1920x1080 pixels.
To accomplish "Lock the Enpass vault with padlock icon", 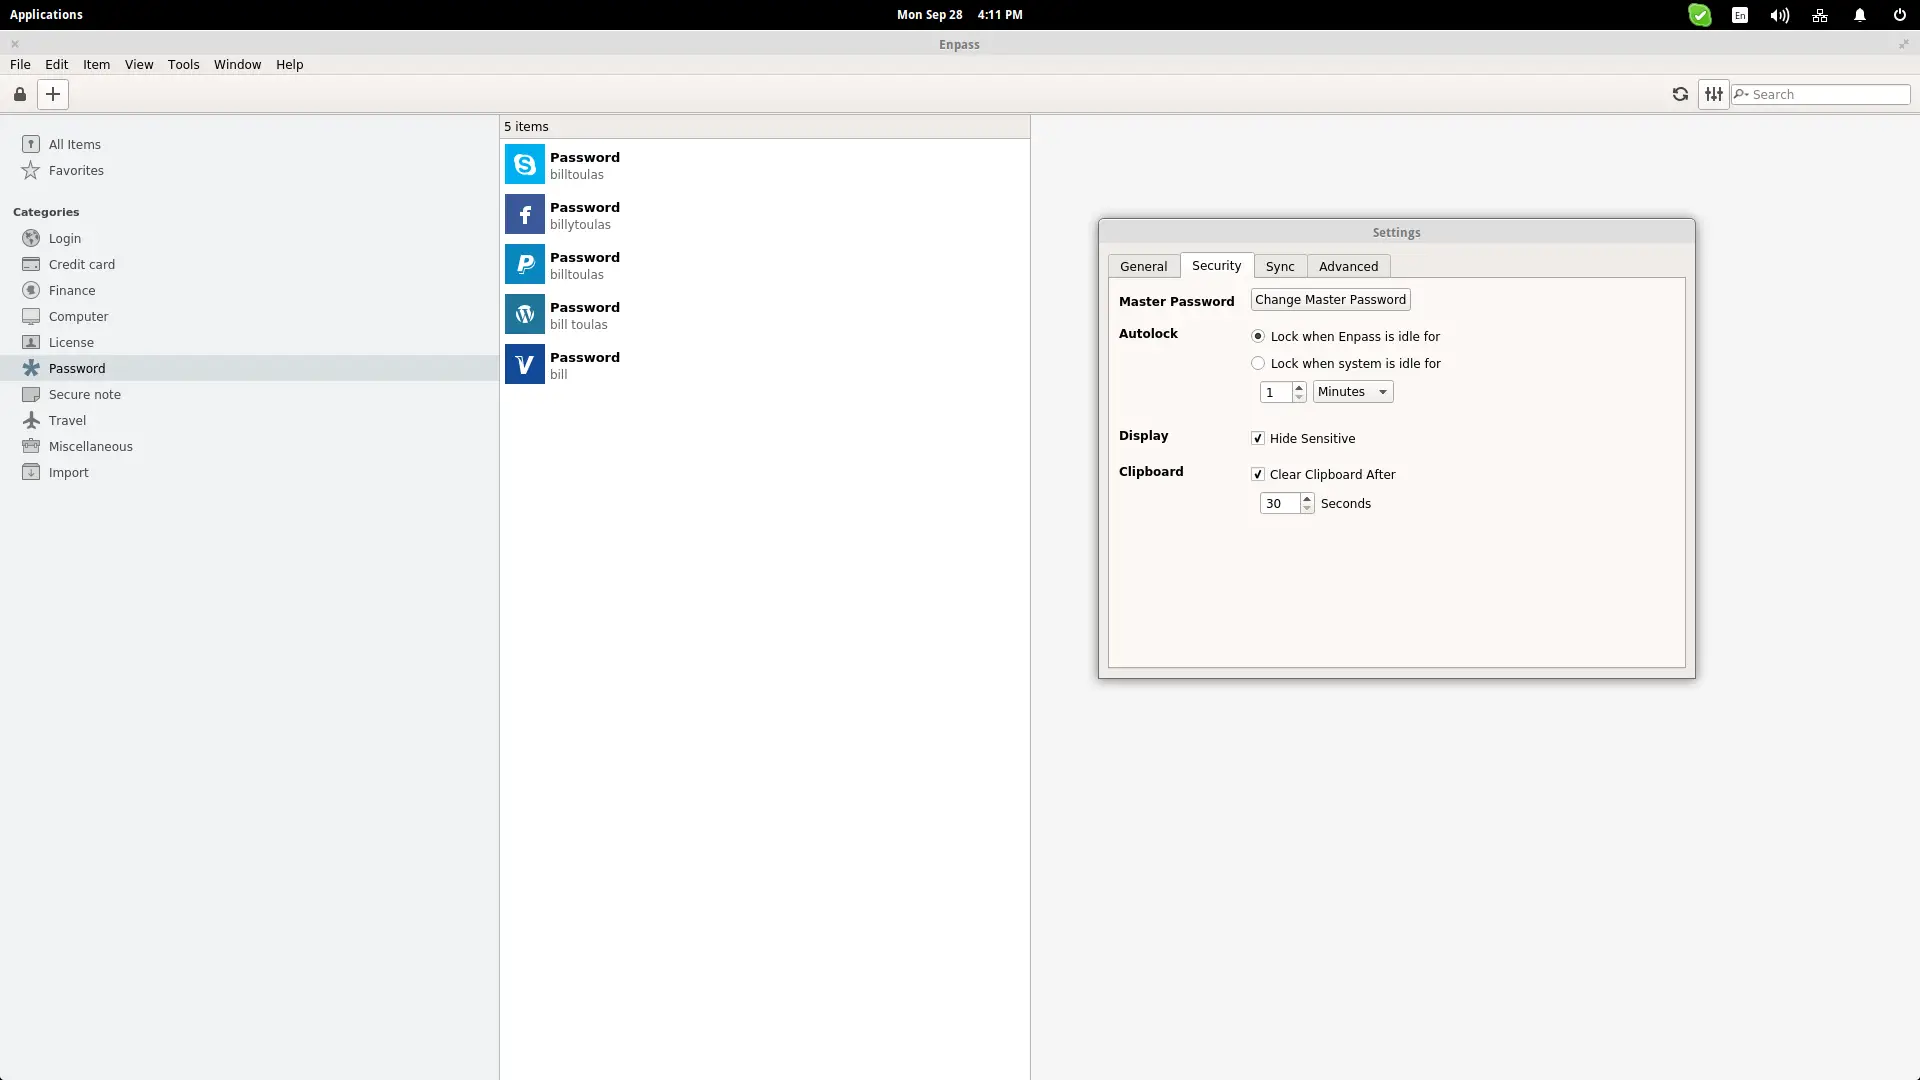I will (19, 94).
